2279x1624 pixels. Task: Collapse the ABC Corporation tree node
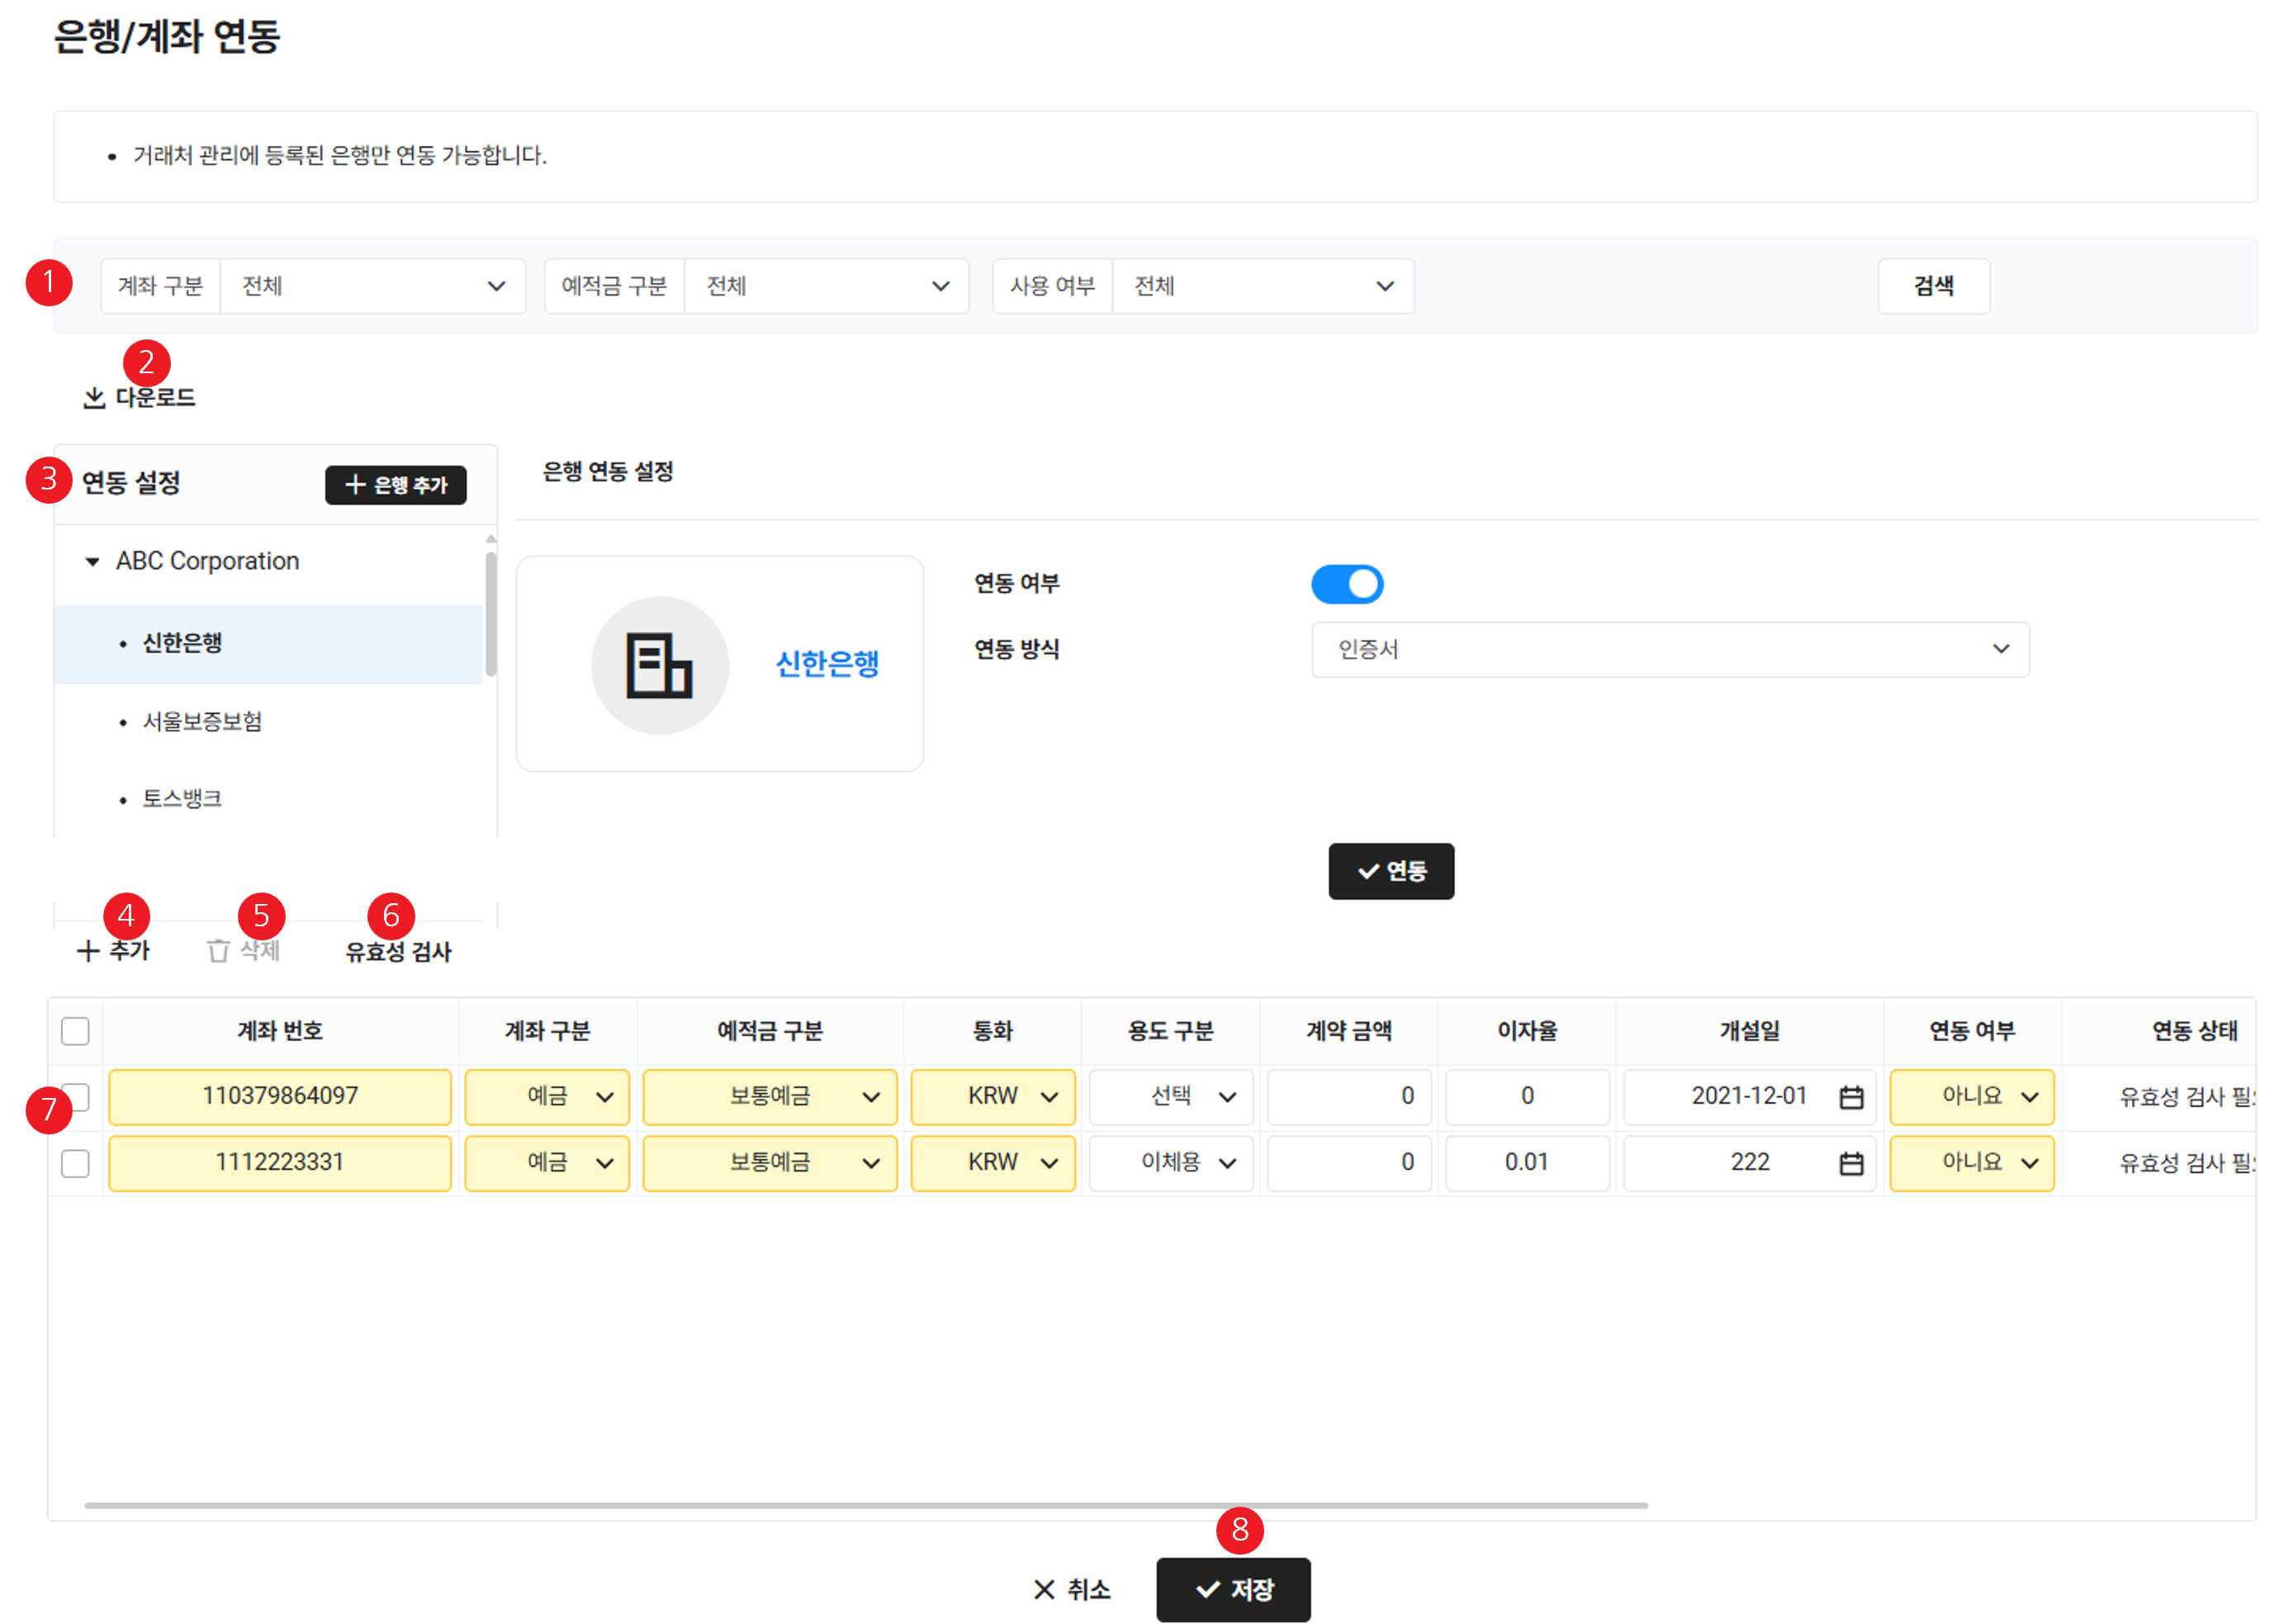pyautogui.click(x=93, y=562)
